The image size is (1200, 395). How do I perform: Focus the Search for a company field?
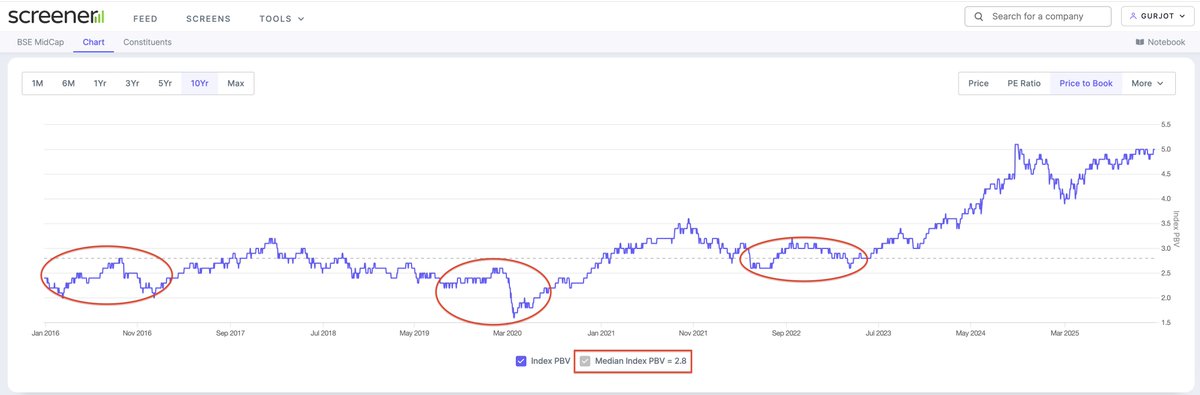click(x=1038, y=17)
